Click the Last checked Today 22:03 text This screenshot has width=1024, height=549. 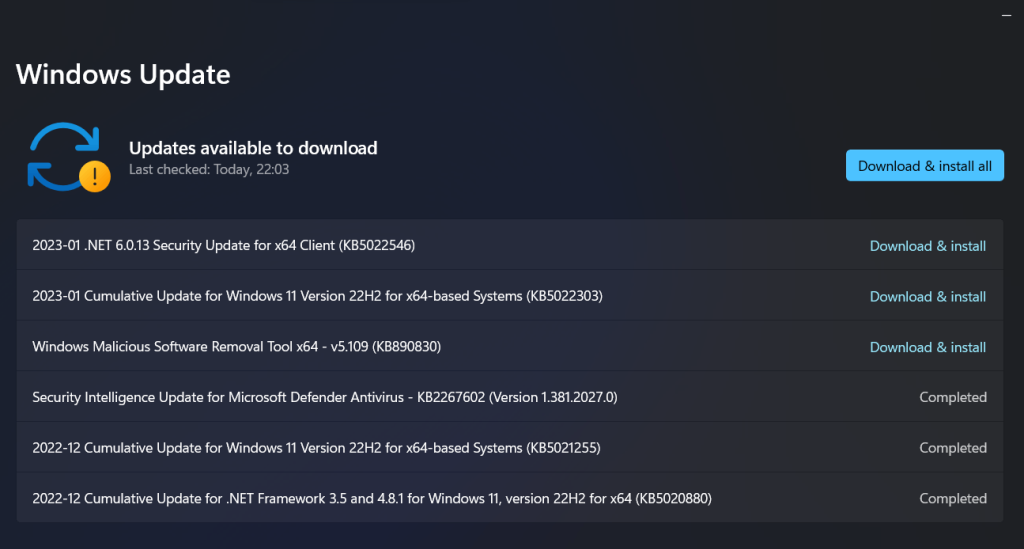click(209, 170)
